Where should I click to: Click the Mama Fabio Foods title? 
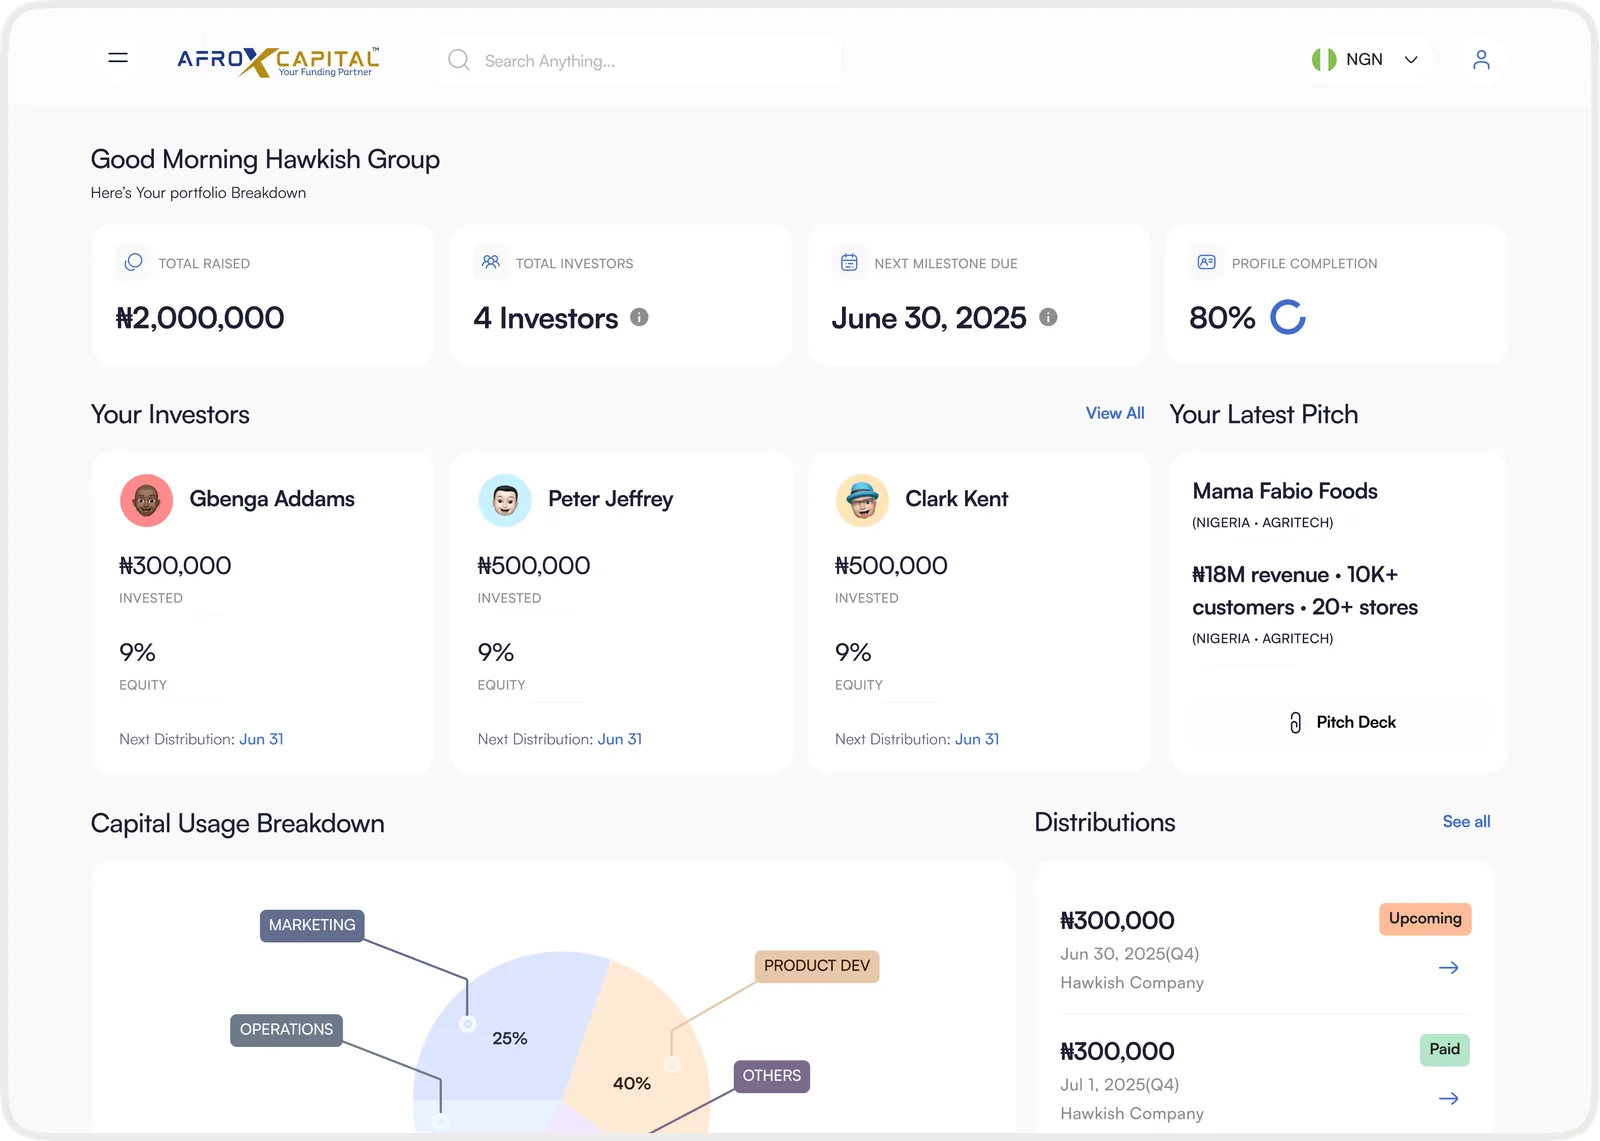click(1285, 491)
